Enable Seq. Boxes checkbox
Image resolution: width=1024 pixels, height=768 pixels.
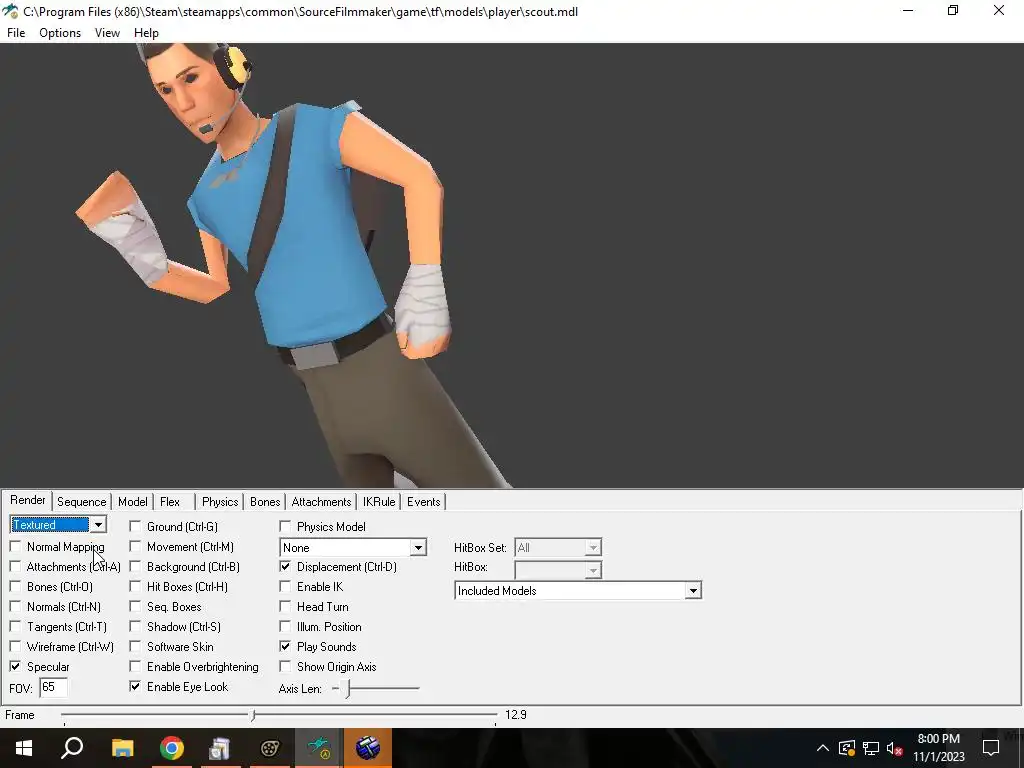[x=135, y=607]
